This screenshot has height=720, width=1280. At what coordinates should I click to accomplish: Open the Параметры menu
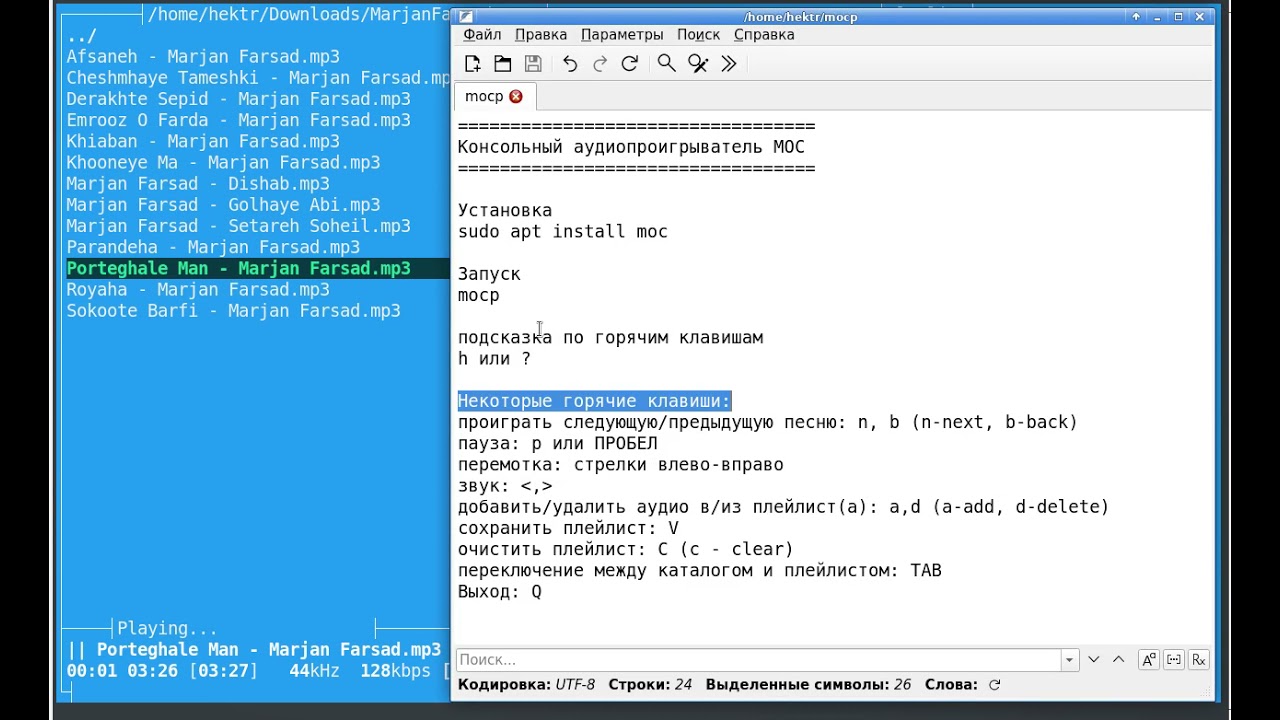point(622,34)
